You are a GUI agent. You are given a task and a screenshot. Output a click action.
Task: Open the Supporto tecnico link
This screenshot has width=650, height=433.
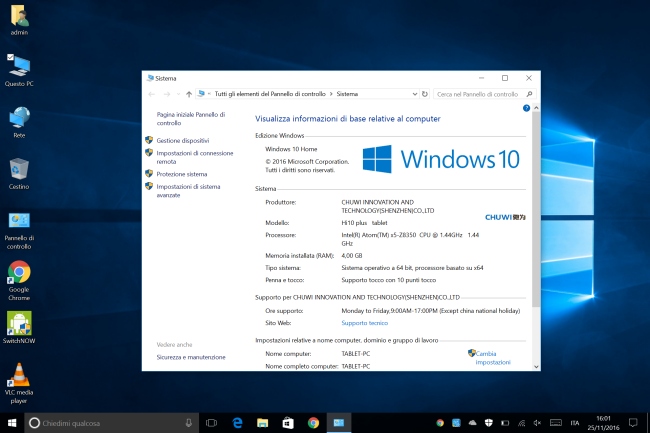tap(365, 323)
